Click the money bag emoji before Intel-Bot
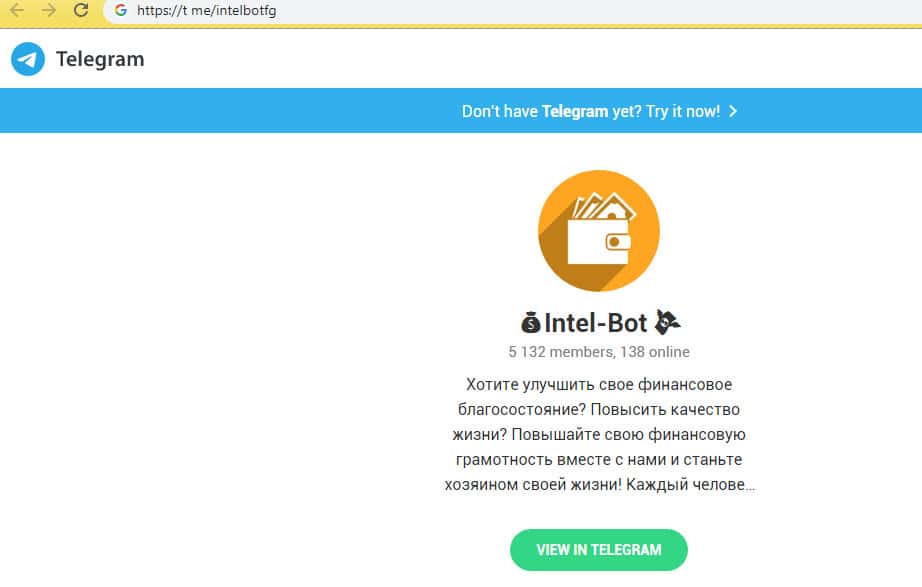Screen dimensions: 922x587 point(530,323)
